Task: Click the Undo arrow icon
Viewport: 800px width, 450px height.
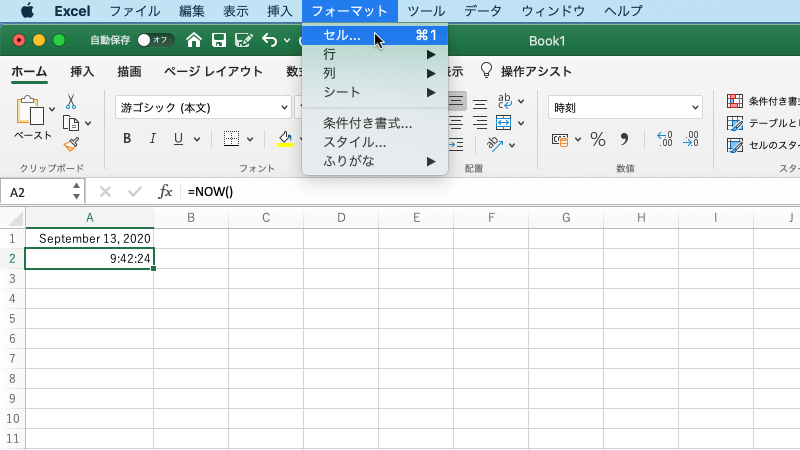Action: (268, 41)
